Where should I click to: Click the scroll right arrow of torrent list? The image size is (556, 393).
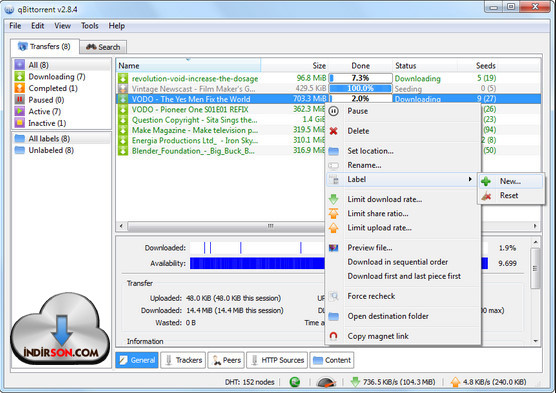[535, 226]
